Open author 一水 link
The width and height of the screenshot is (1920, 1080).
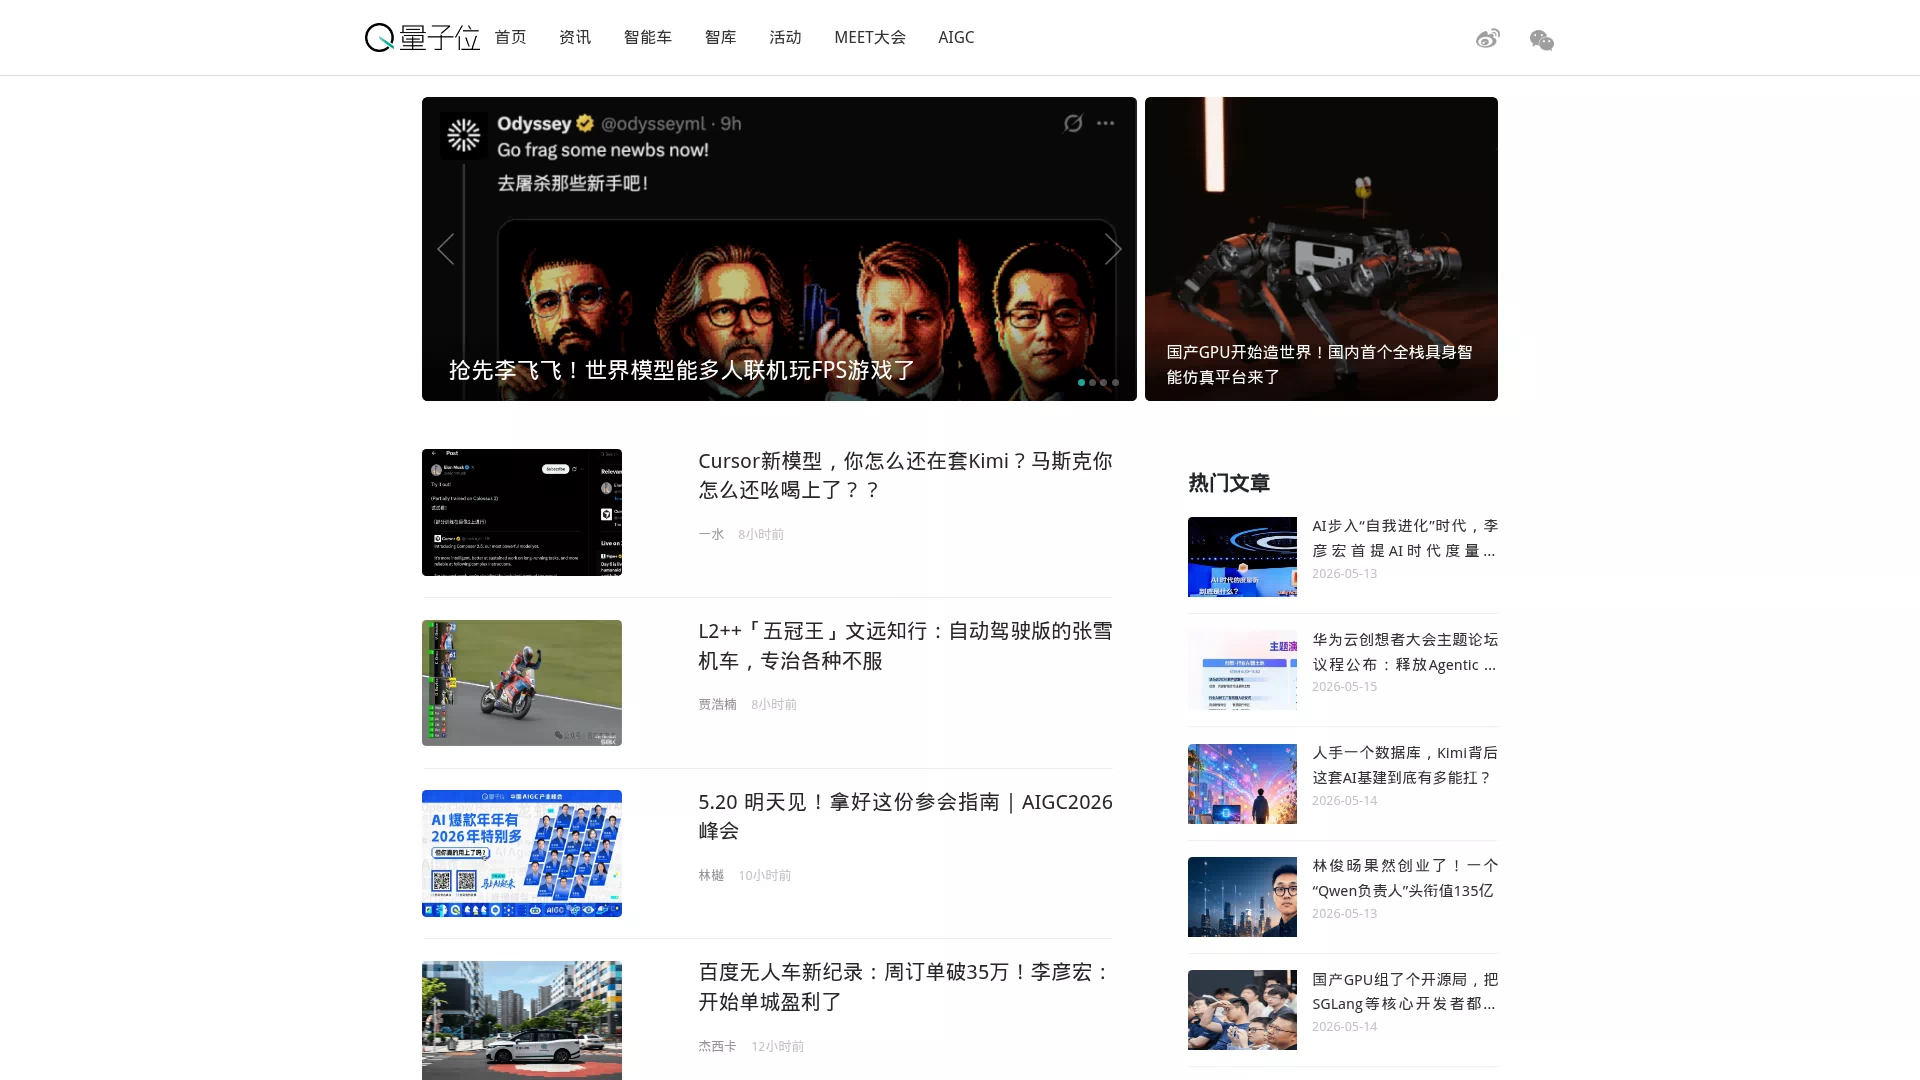[711, 534]
